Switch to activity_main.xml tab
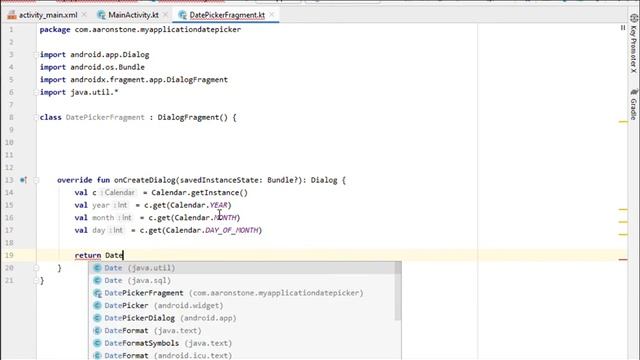Screen dimensions: 640x360 click(x=48, y=15)
